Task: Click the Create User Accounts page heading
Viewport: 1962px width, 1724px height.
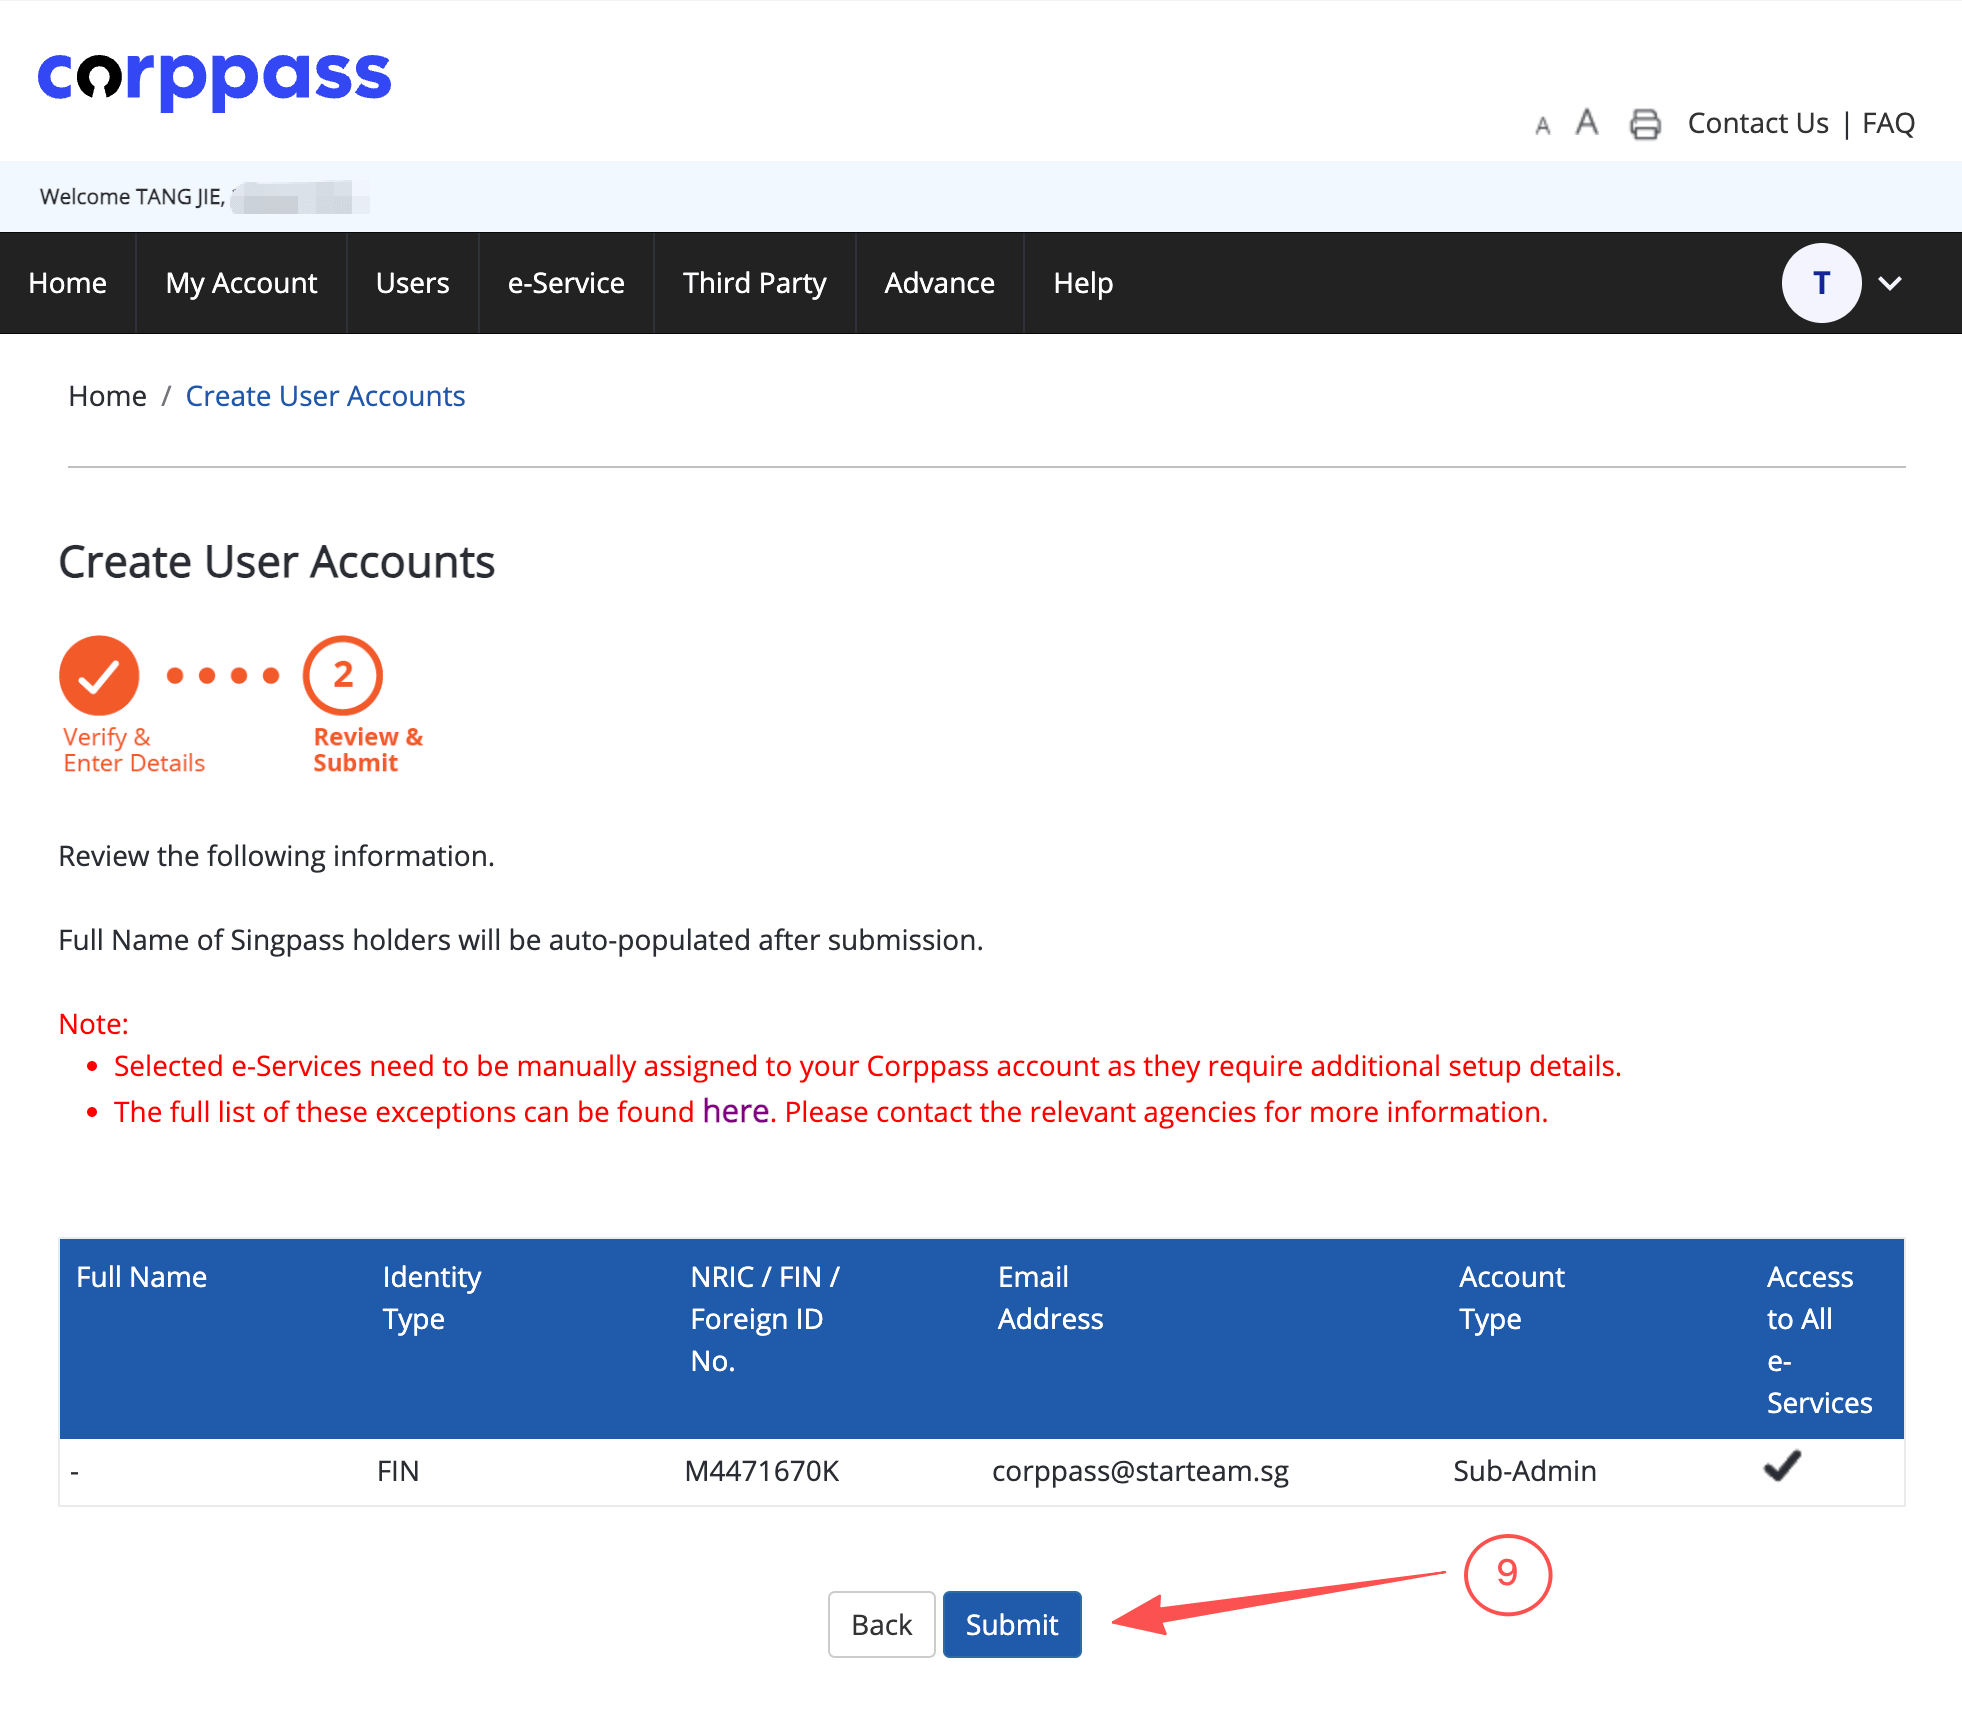Action: 277,562
